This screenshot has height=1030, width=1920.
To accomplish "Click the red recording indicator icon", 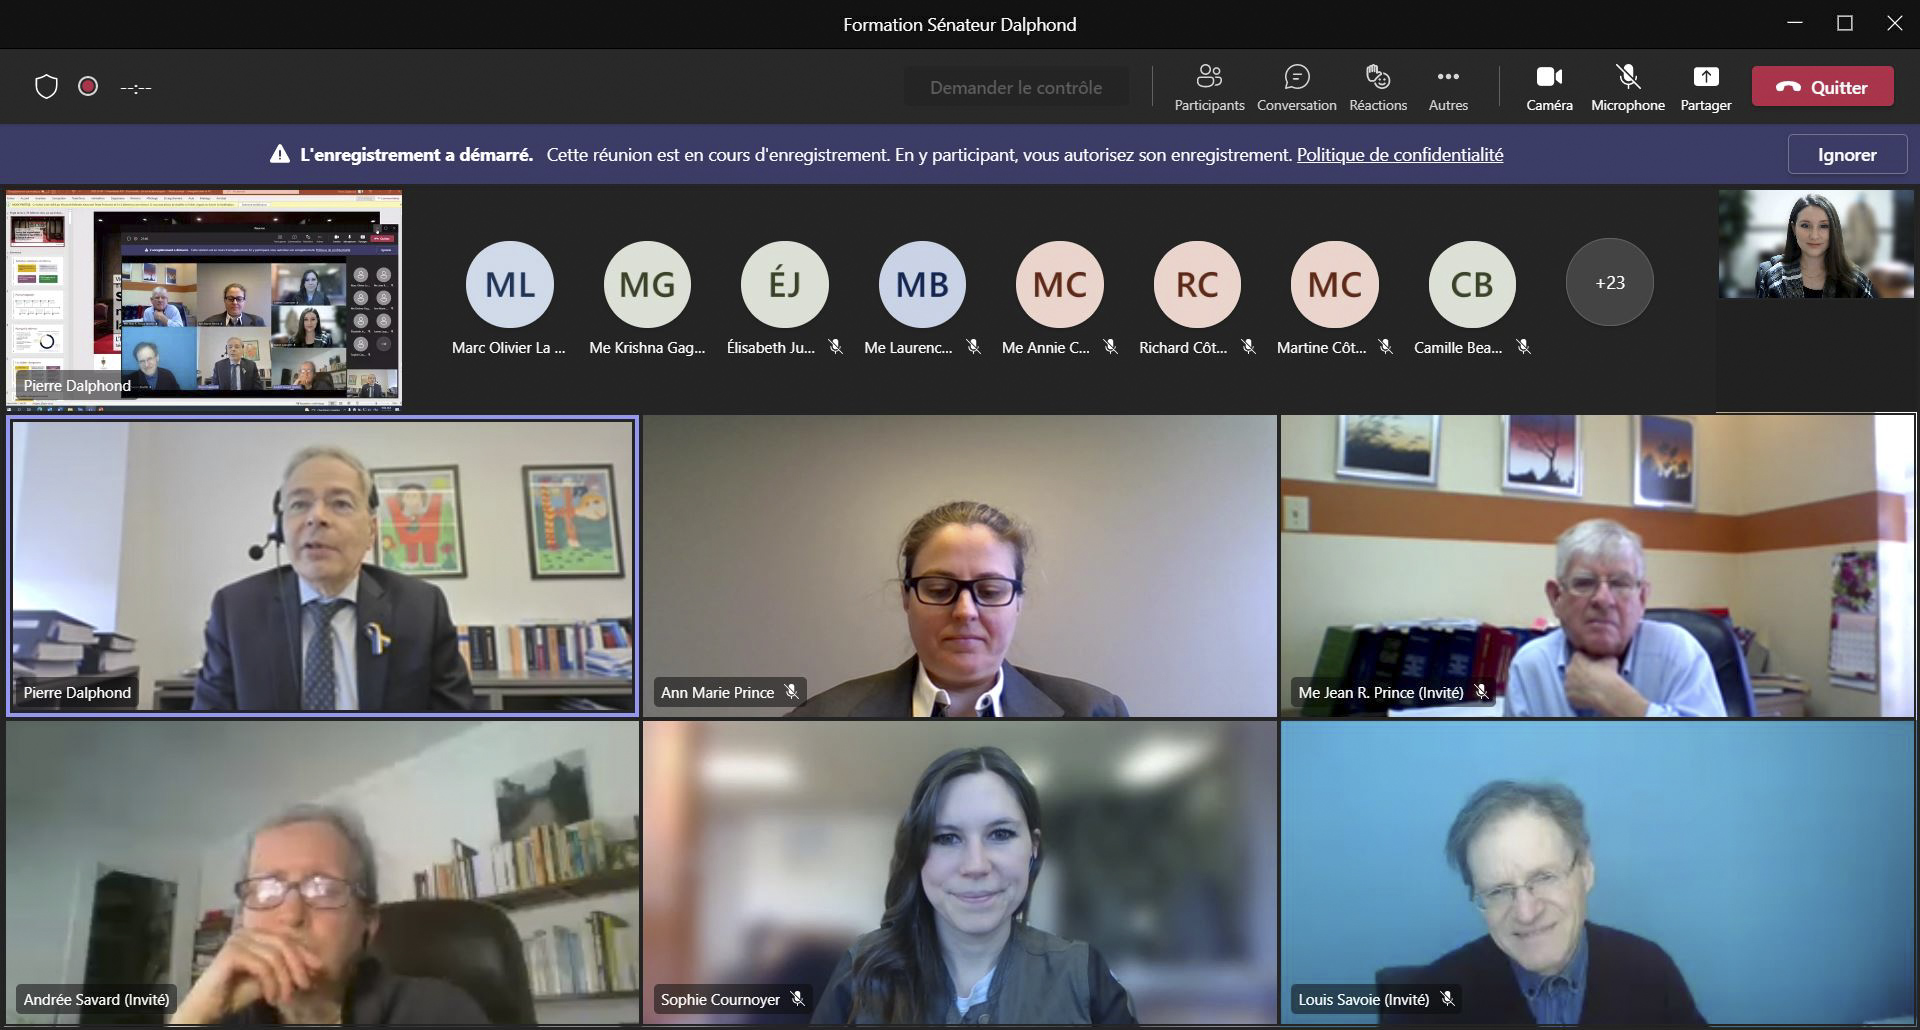I will tap(88, 87).
